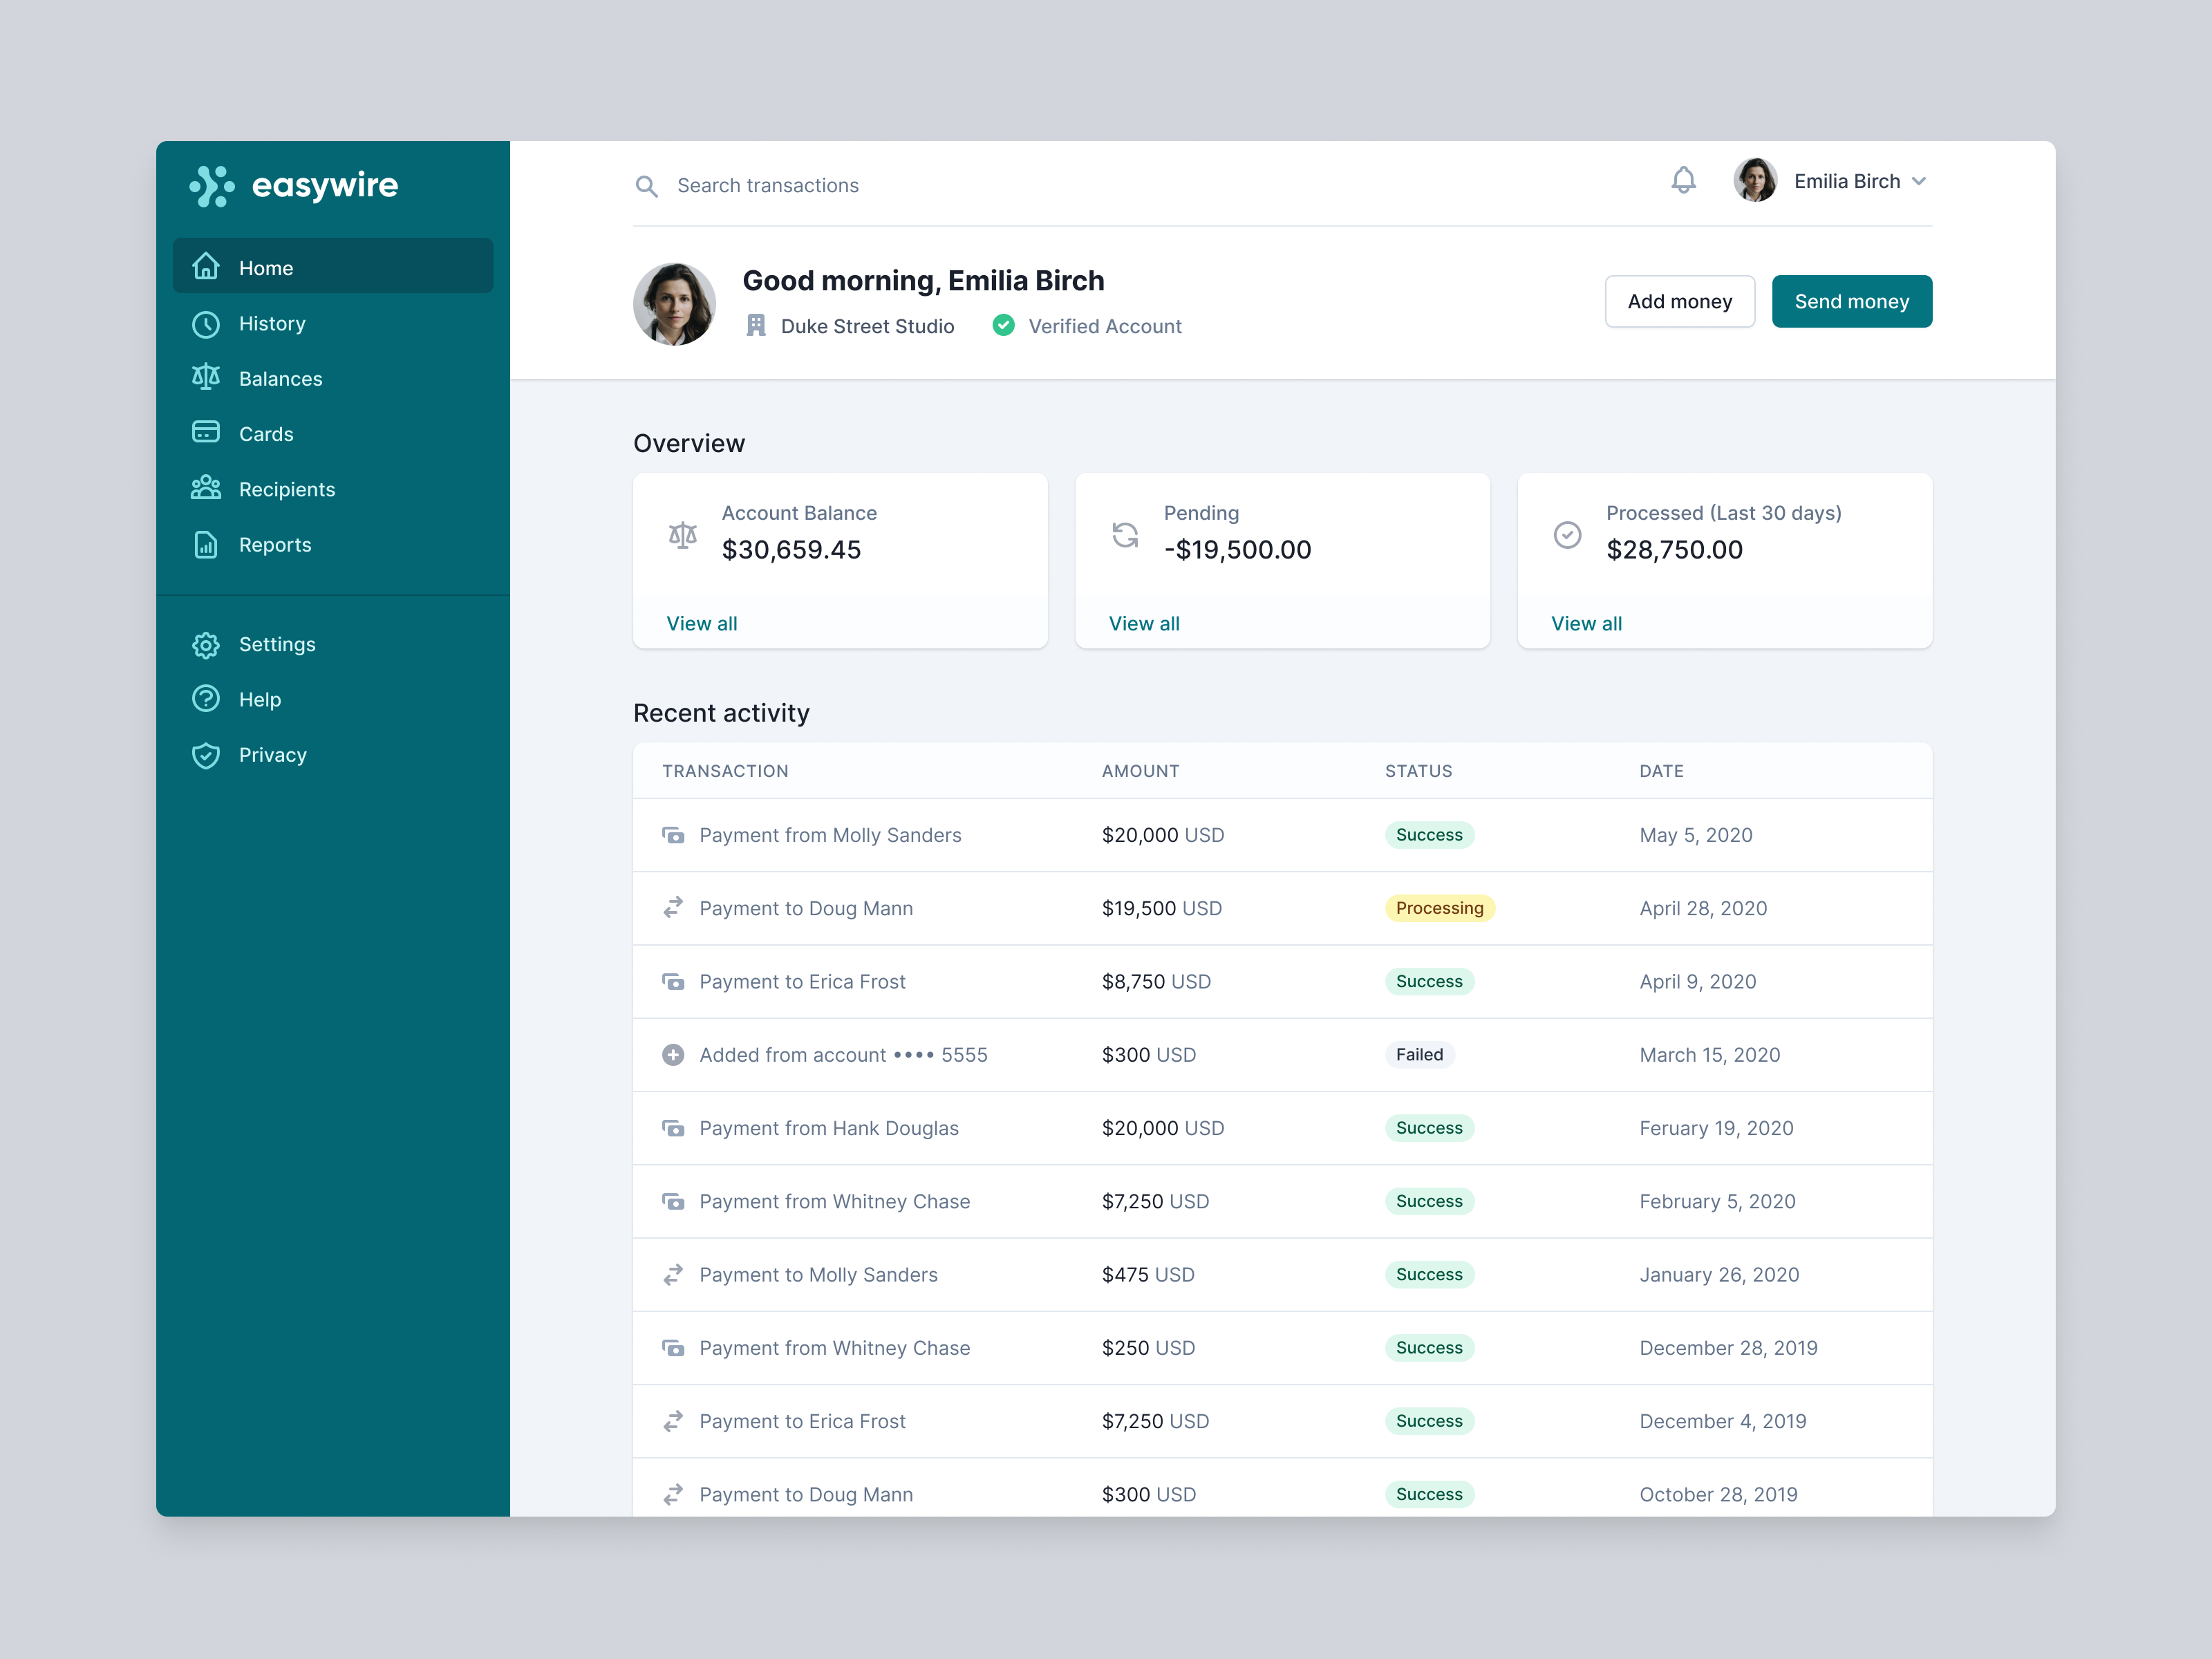Open Settings in the sidebar
This screenshot has width=2212, height=1659.
click(x=276, y=645)
